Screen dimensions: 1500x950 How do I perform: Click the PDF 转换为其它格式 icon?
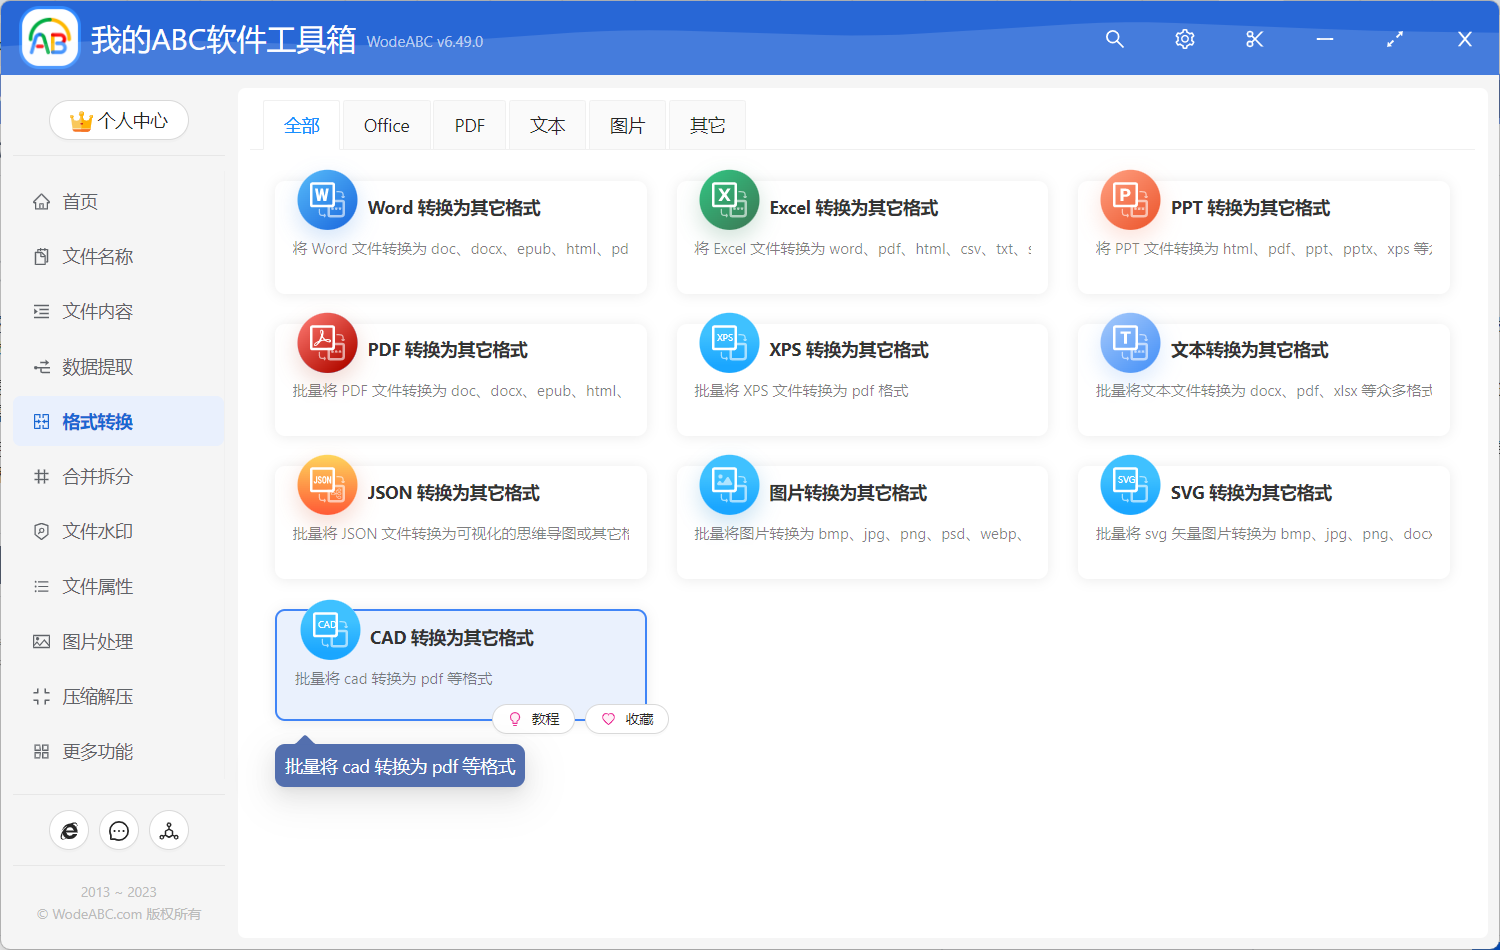coord(327,343)
